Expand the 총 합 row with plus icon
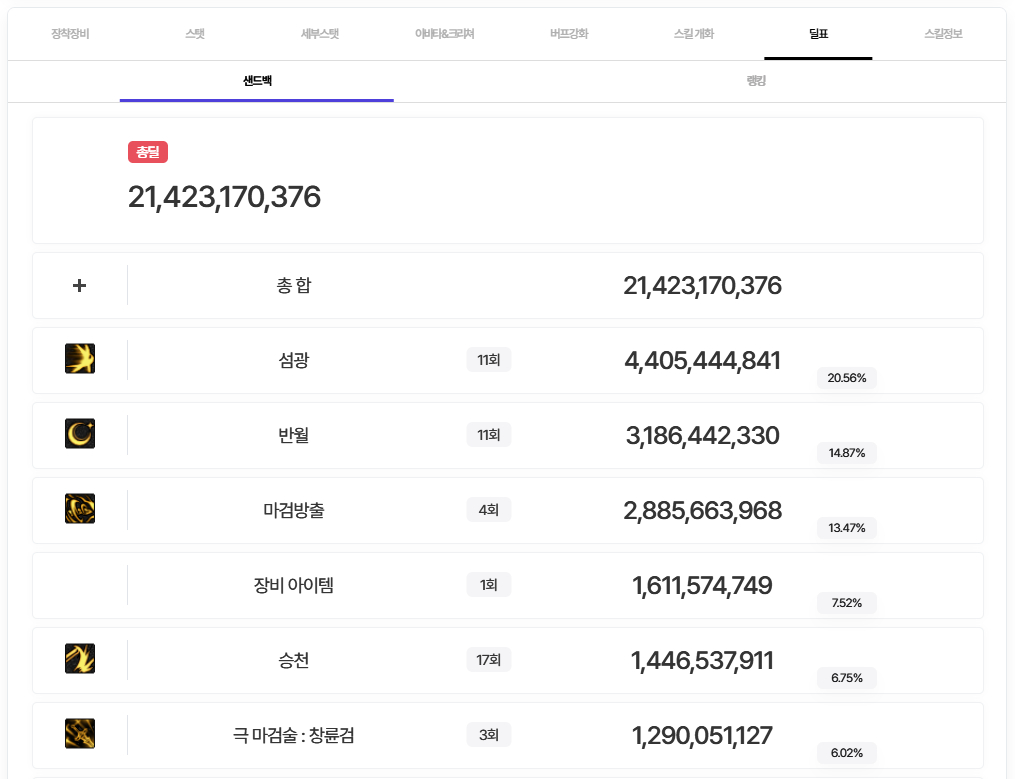Screen dimensions: 1015x779 (x=80, y=286)
